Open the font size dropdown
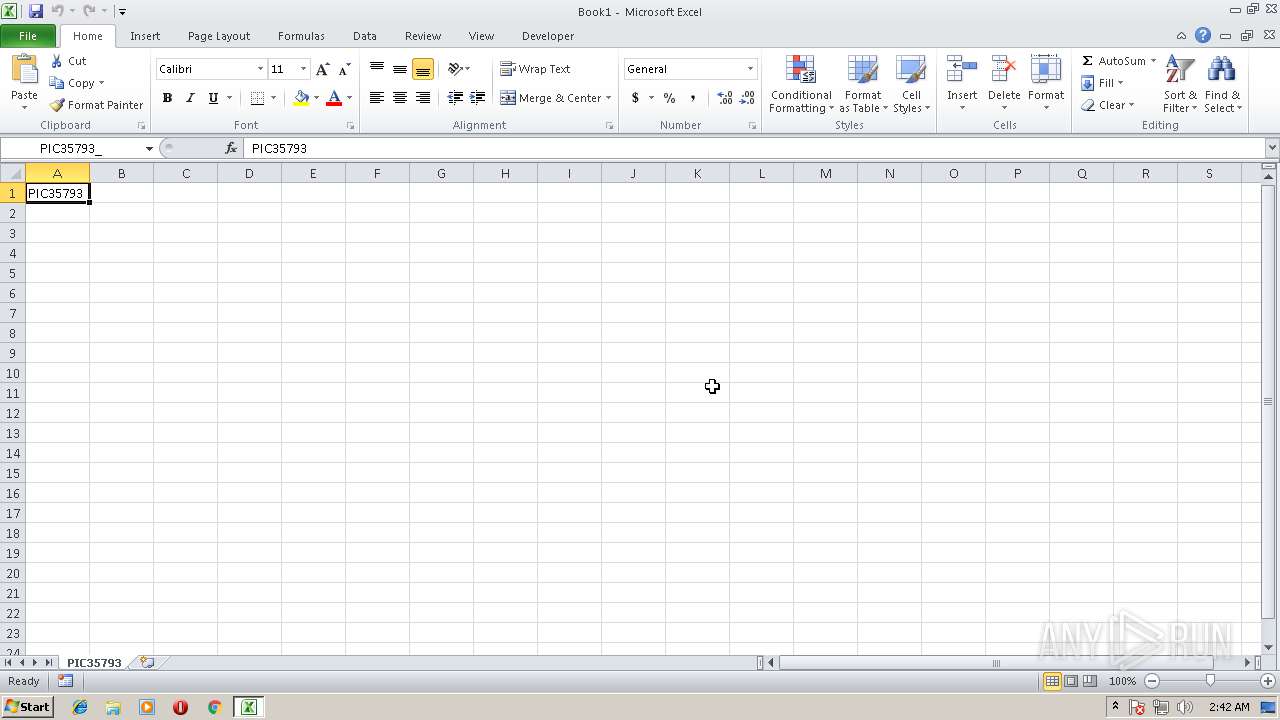The image size is (1280, 720). (x=303, y=69)
